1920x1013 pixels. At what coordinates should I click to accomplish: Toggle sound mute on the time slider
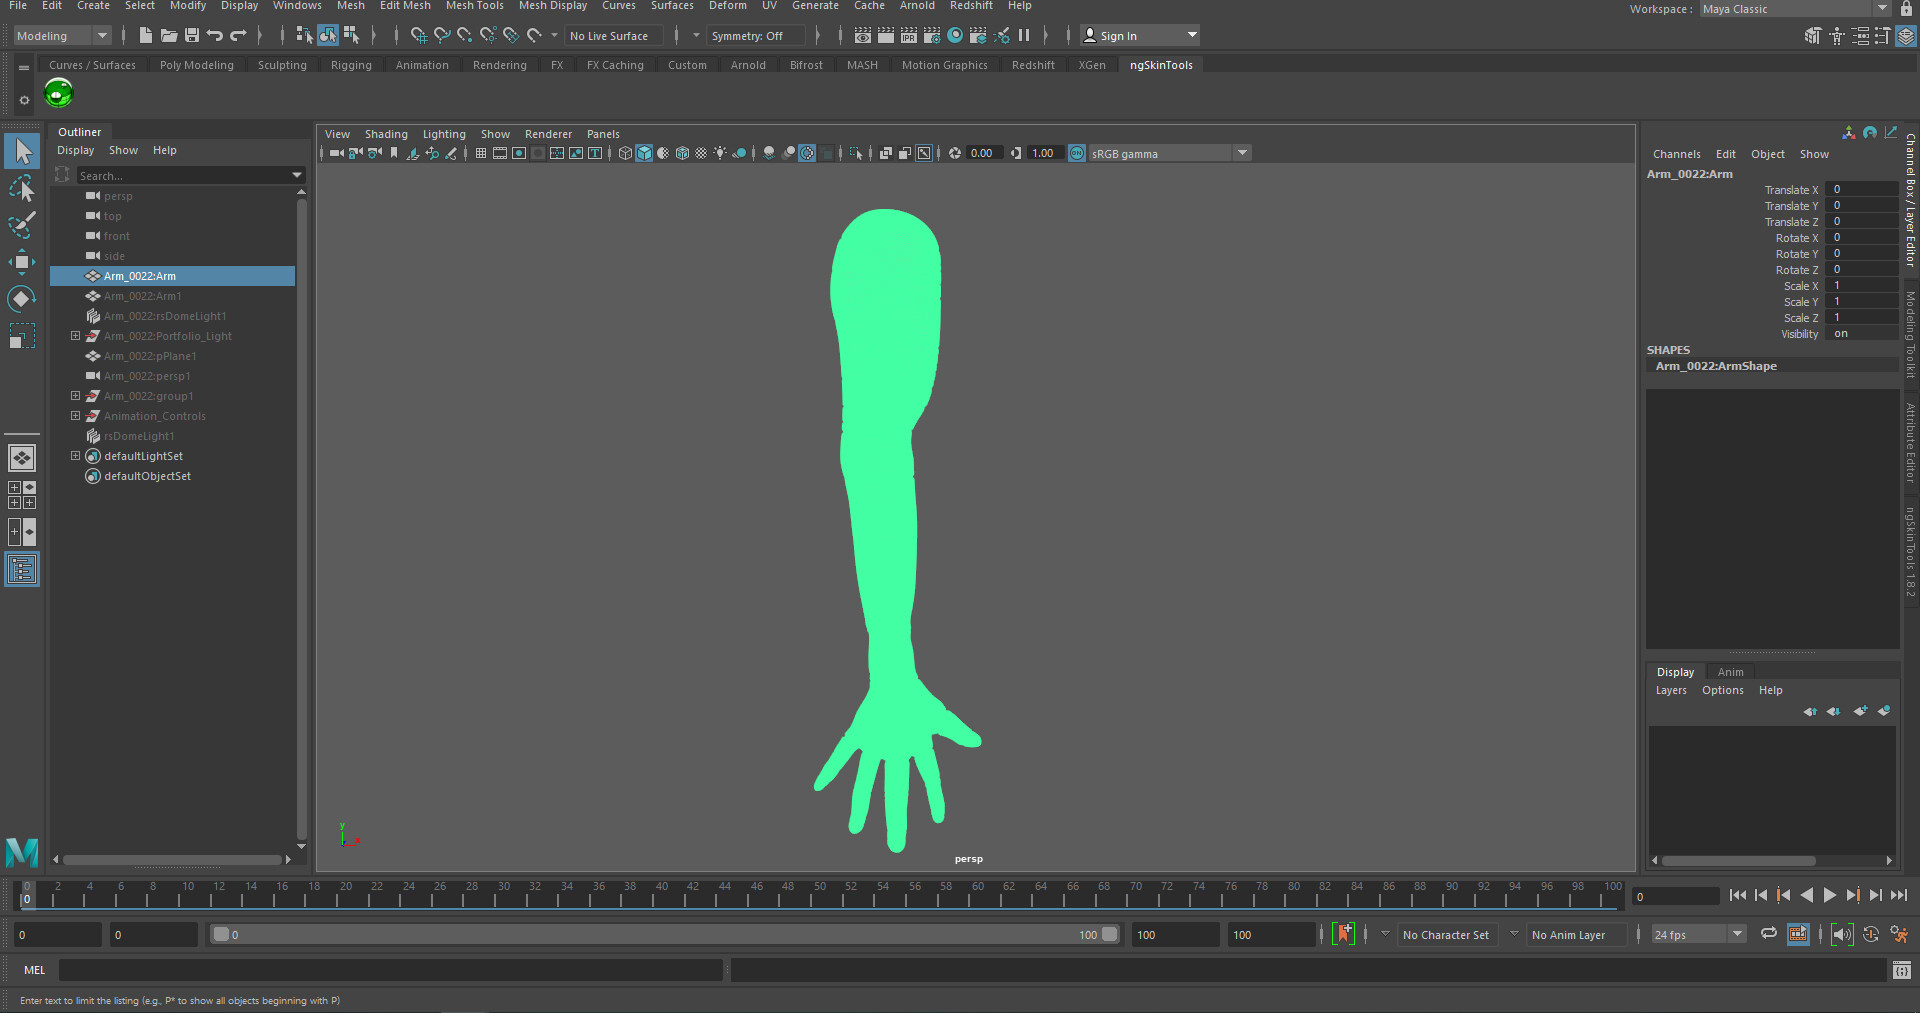(1841, 935)
